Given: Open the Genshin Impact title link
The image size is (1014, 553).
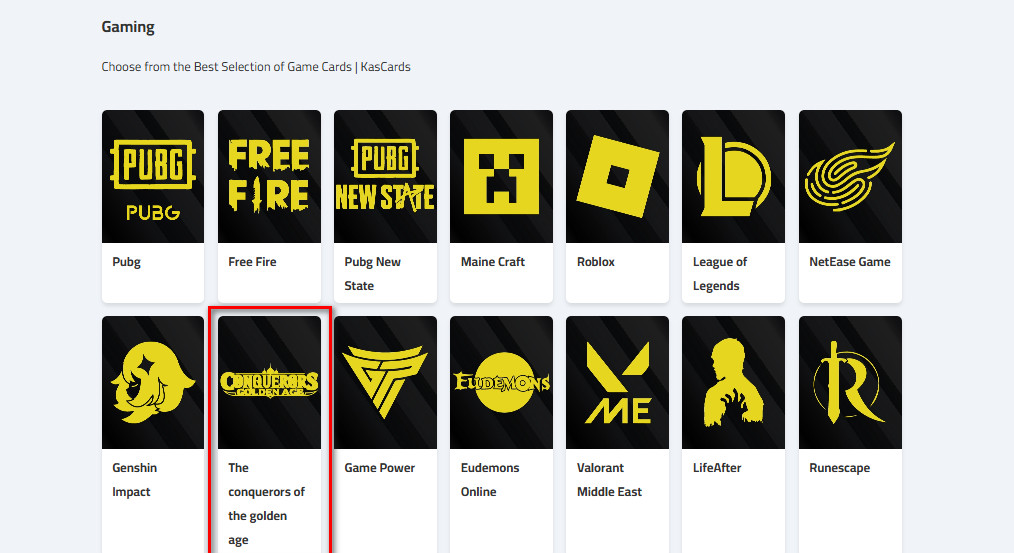Looking at the screenshot, I should pos(135,480).
